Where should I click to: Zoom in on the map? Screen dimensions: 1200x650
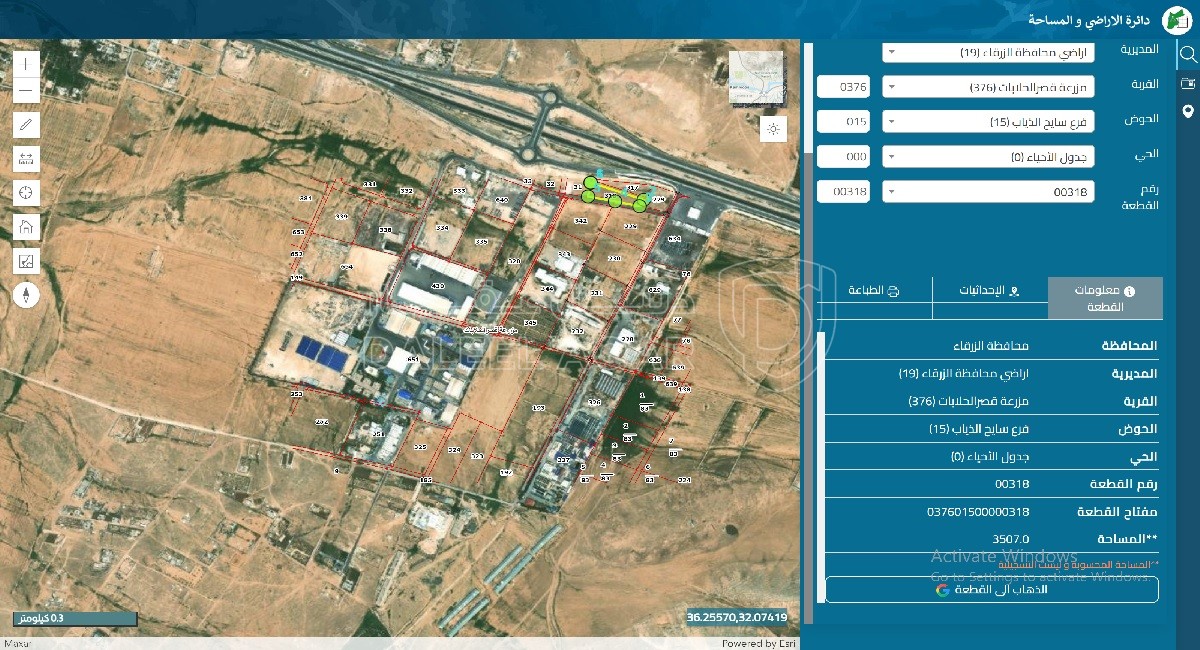click(26, 63)
